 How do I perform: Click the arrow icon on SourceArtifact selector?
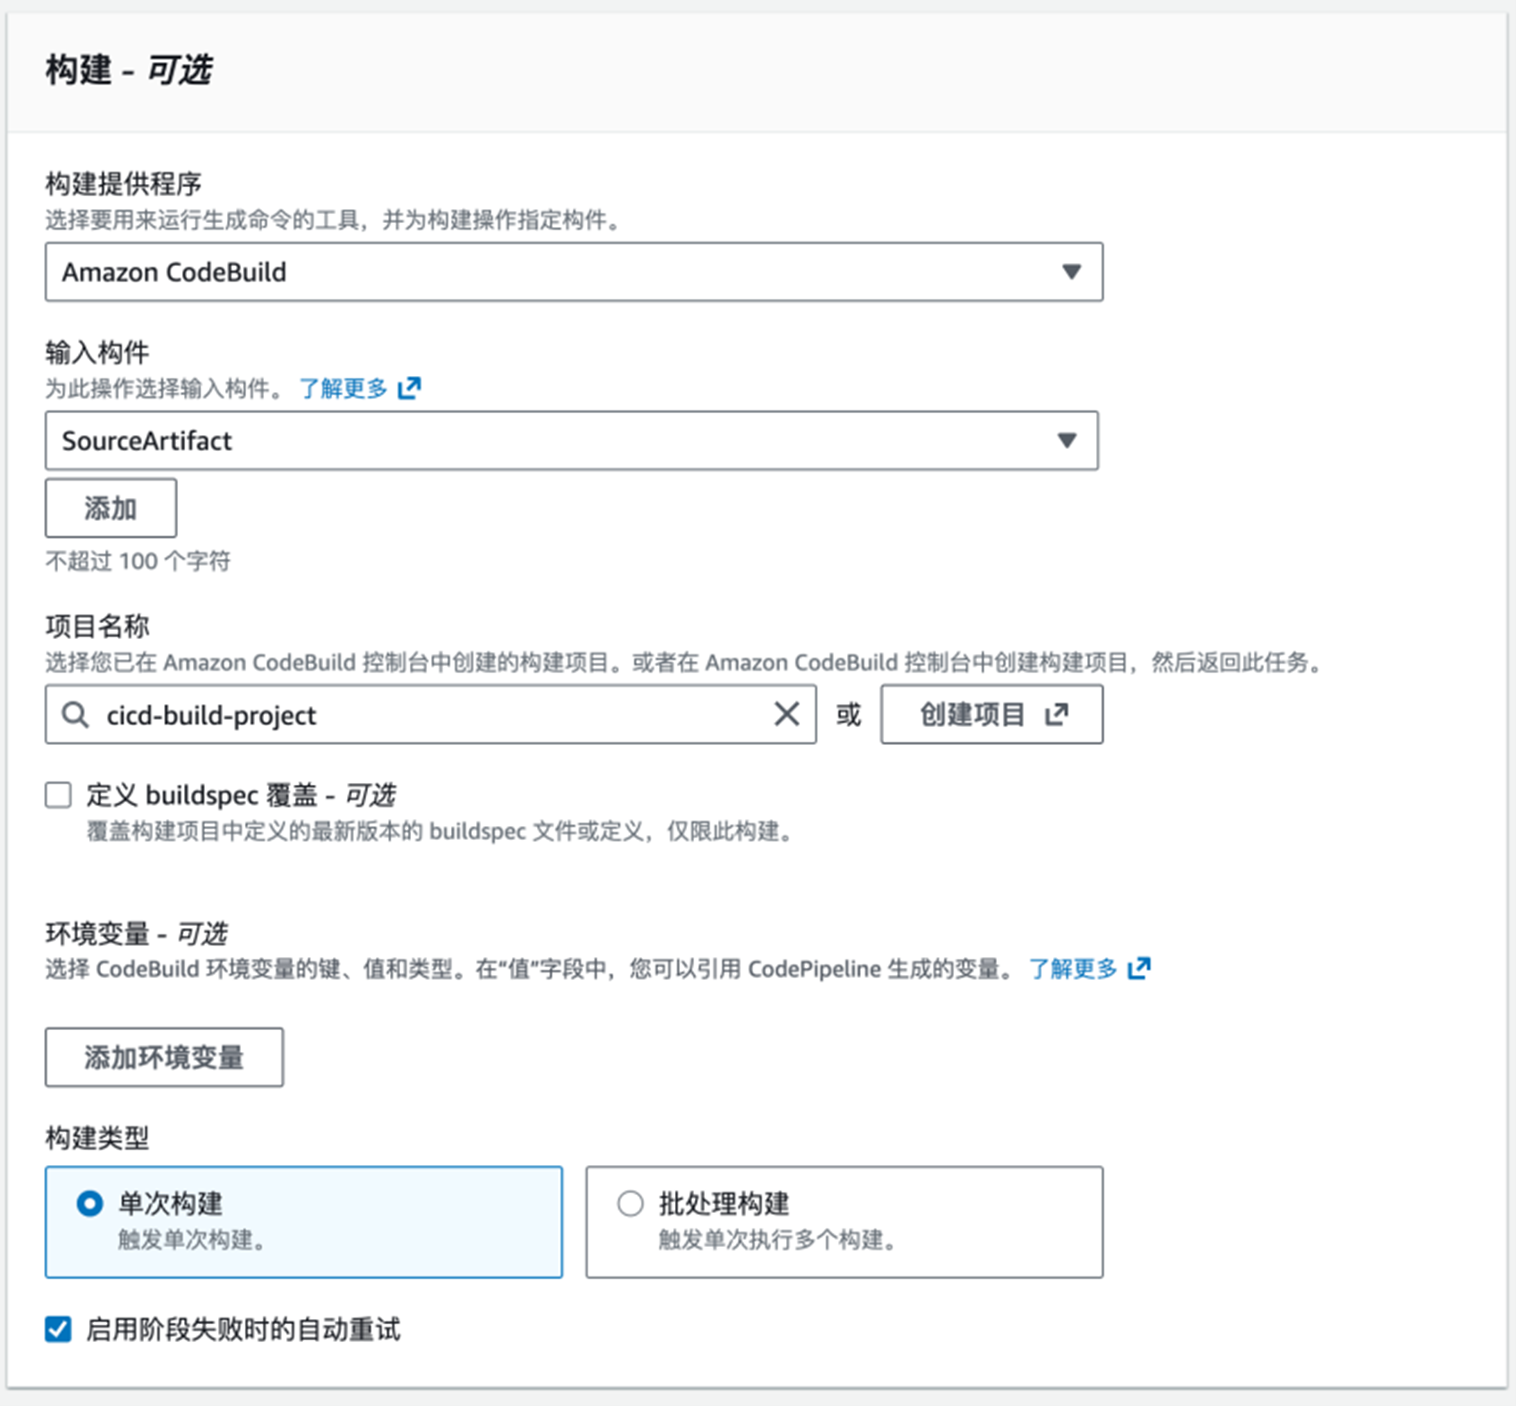[1067, 441]
